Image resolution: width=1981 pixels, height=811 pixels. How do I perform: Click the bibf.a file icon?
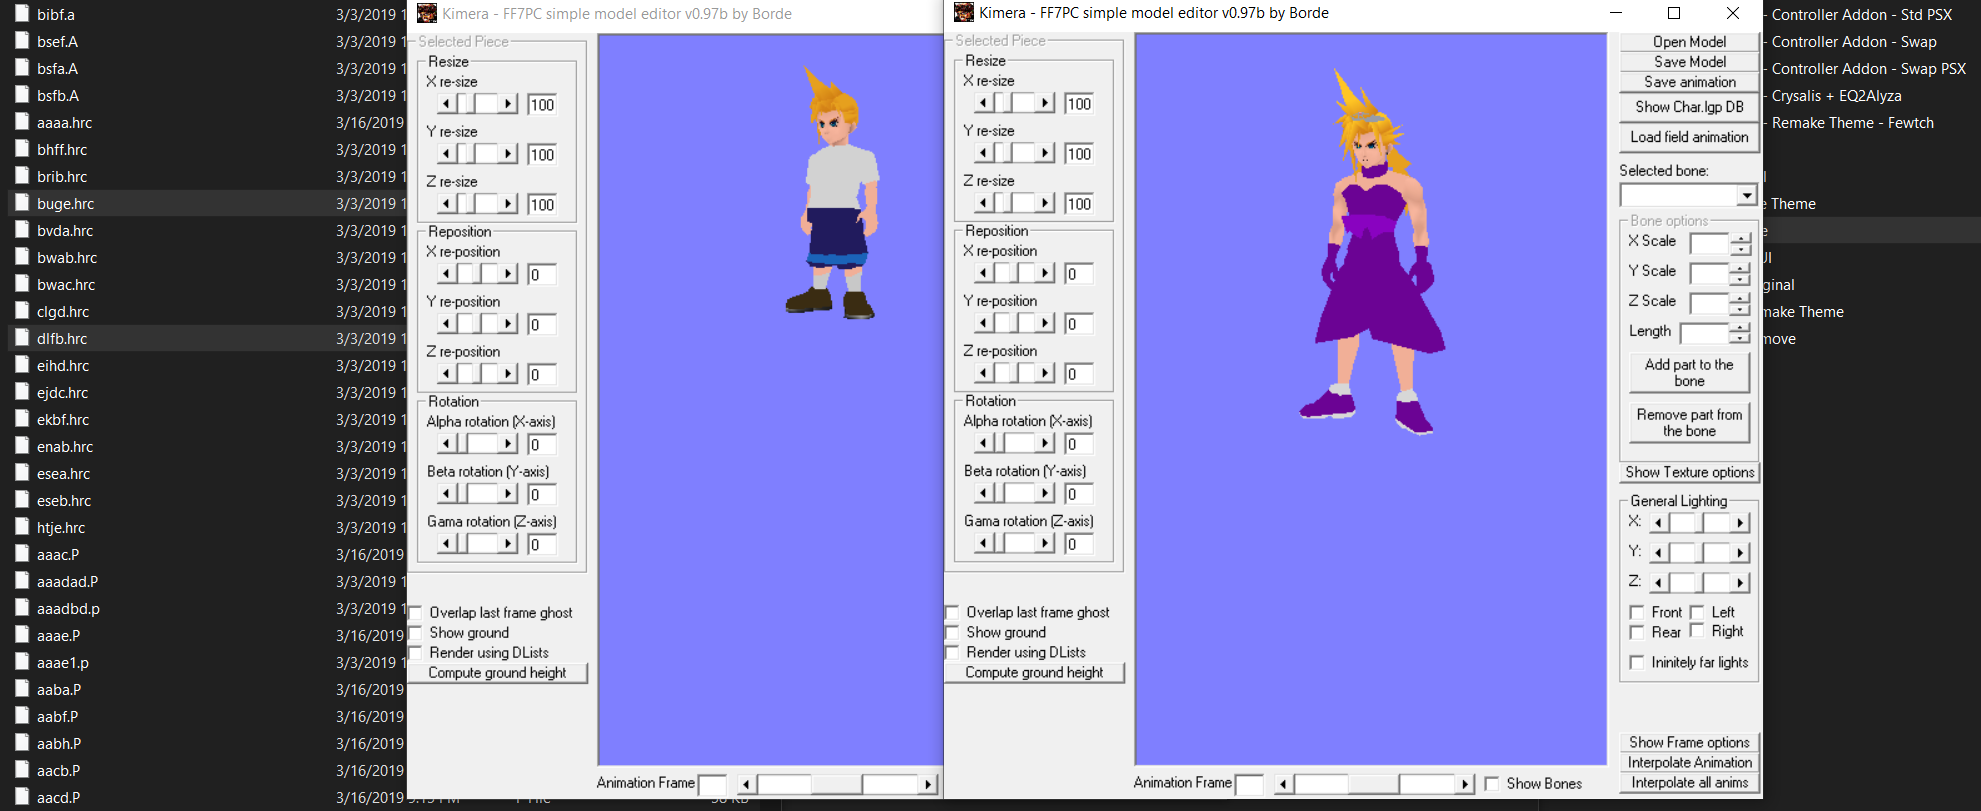tap(22, 14)
